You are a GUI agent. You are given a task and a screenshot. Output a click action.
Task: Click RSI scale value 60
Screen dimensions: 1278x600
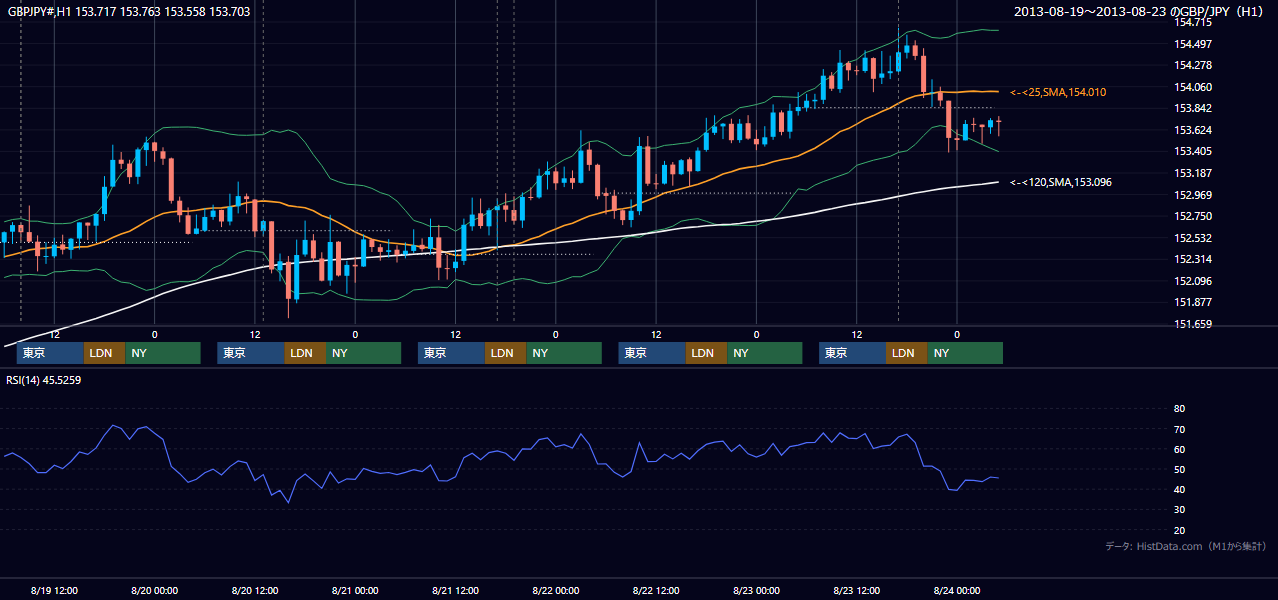point(1179,449)
